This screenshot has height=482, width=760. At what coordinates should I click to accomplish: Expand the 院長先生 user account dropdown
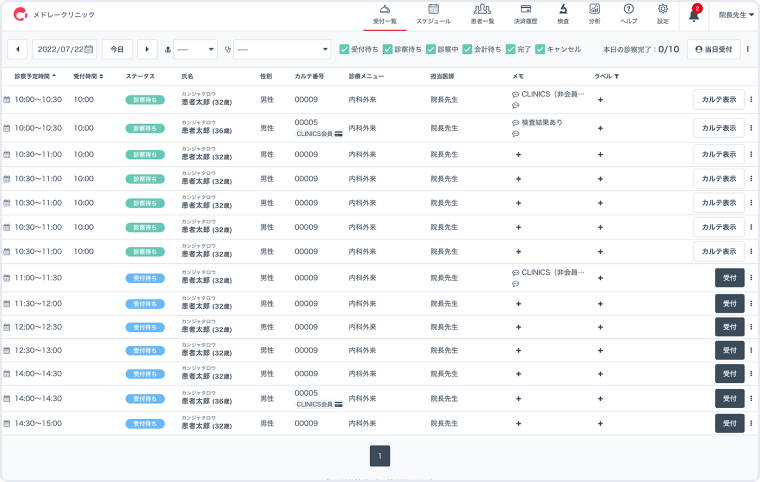[733, 15]
